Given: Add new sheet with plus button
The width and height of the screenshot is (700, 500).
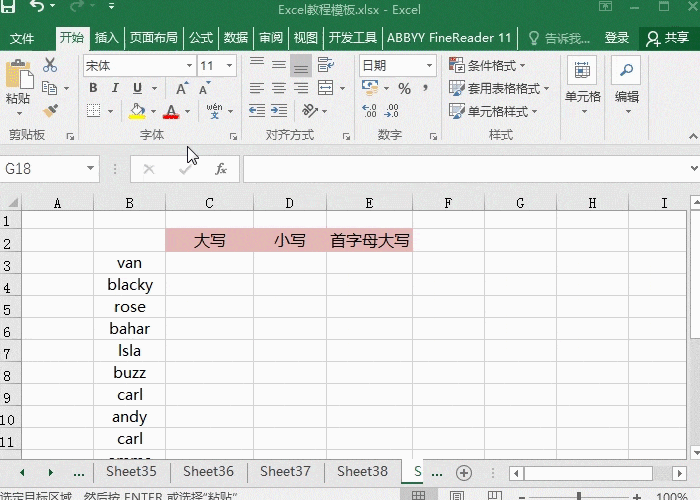Looking at the screenshot, I should [x=463, y=472].
